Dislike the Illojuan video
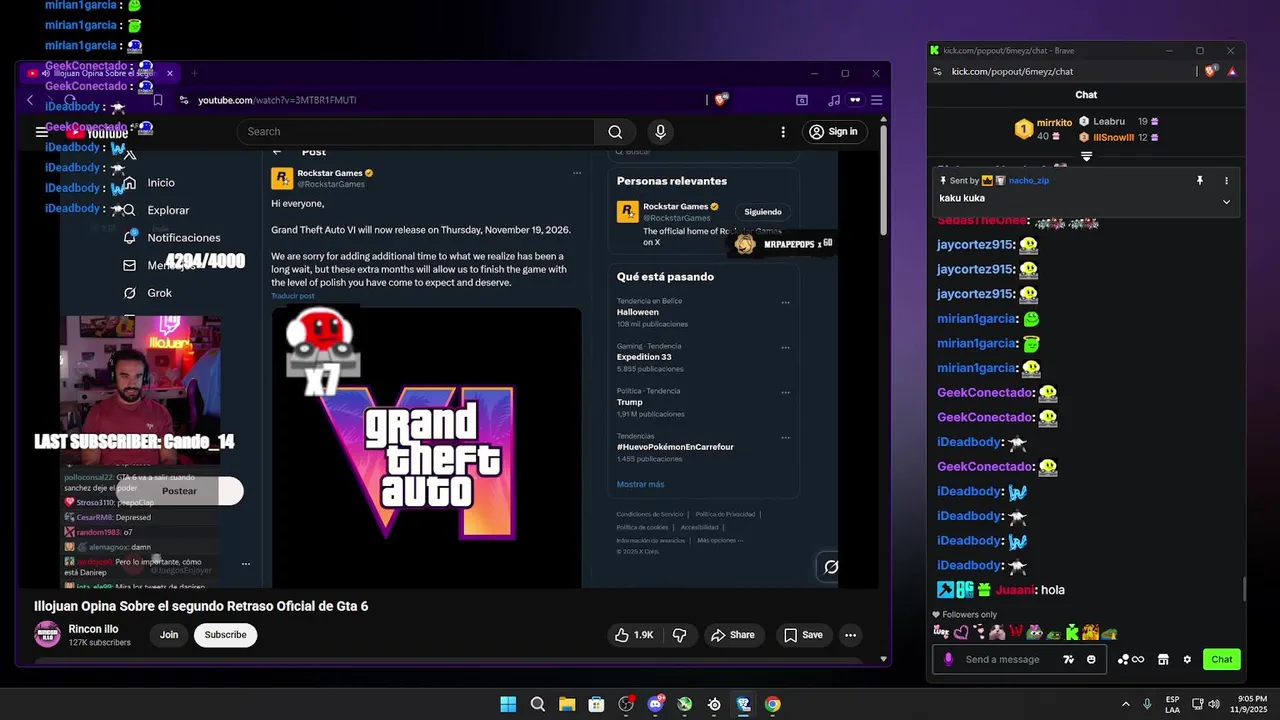 (679, 635)
